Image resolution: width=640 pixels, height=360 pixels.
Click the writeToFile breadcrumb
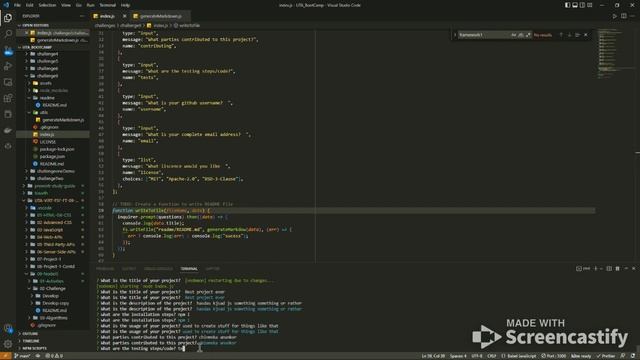187,25
